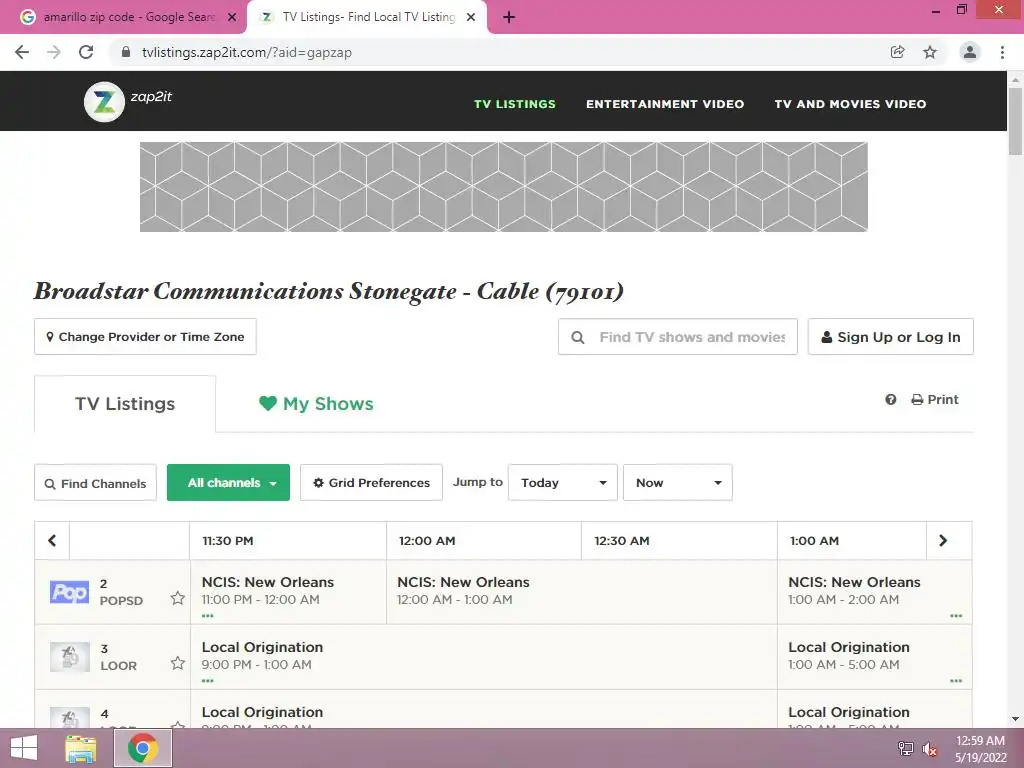Go back using the browser back arrow
The height and width of the screenshot is (768, 1024).
(x=22, y=52)
